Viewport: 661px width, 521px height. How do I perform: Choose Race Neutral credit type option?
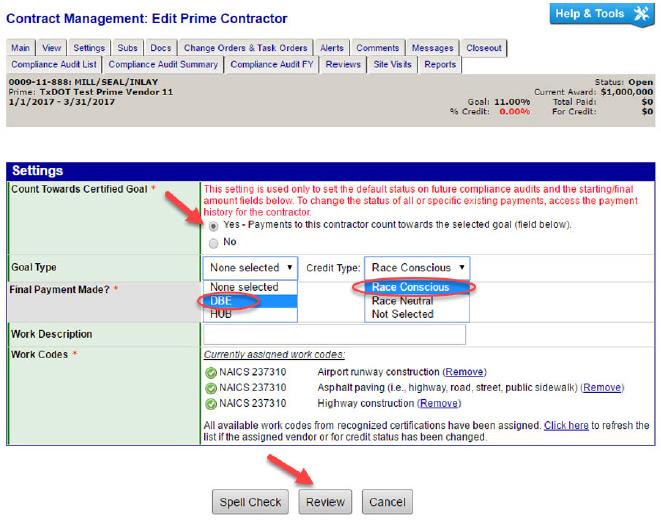401,300
